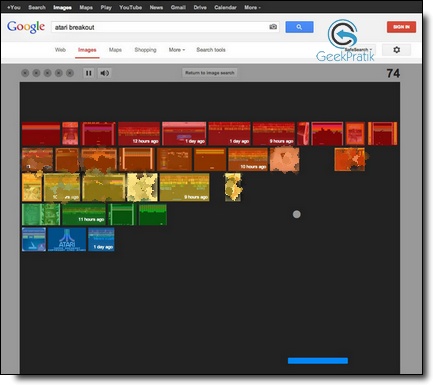Screen dimensions: 433x385
Task: Expand the More dropdown under search box
Action: tap(177, 50)
